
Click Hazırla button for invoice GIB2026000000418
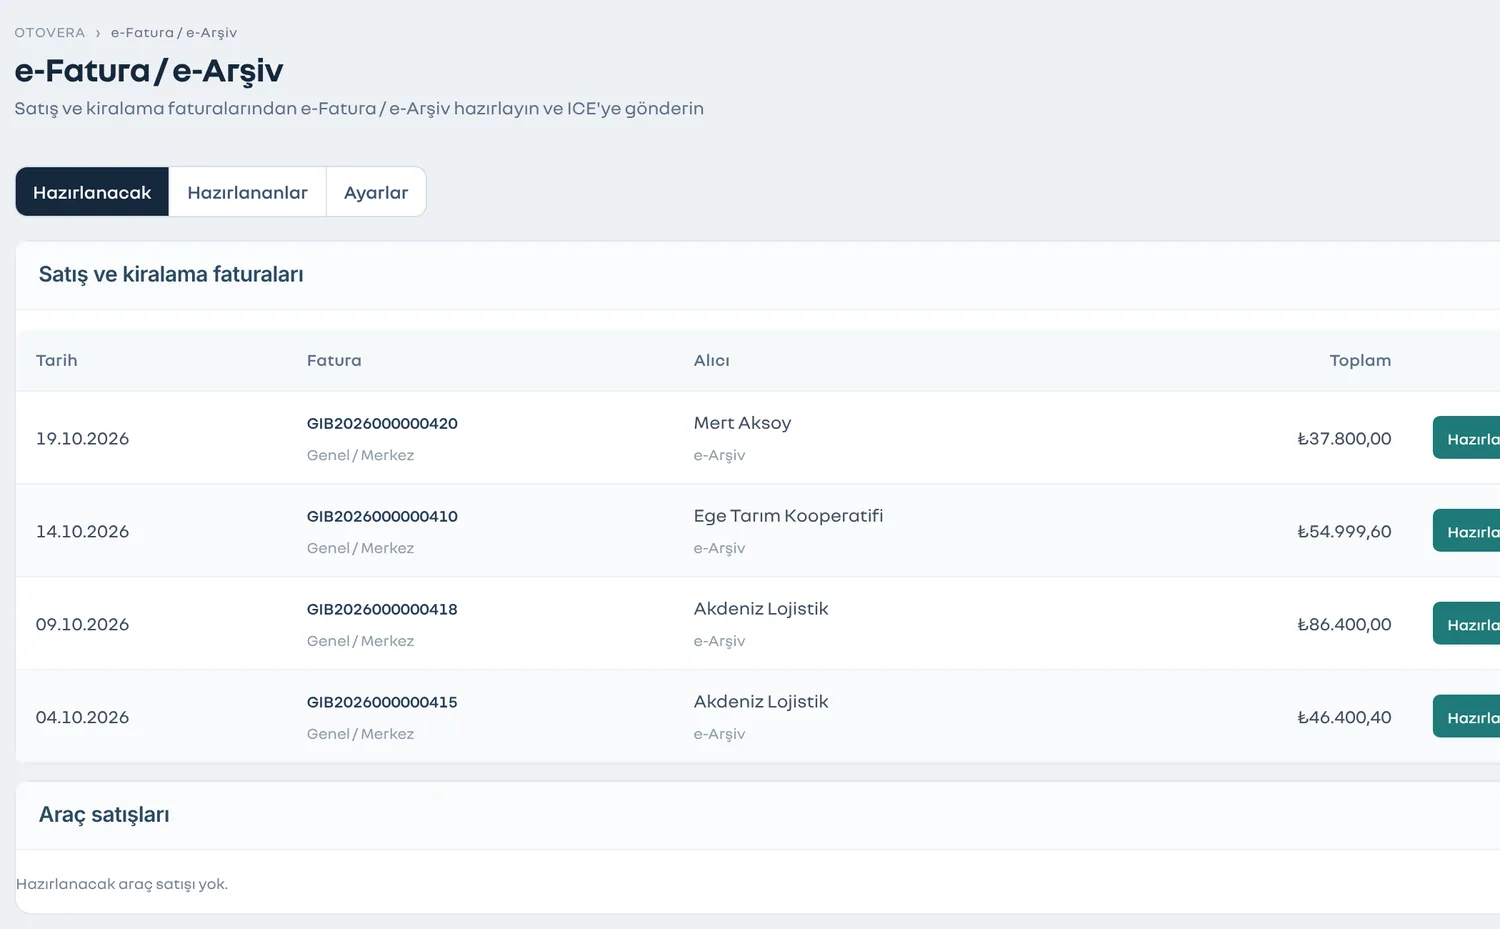tap(1467, 624)
